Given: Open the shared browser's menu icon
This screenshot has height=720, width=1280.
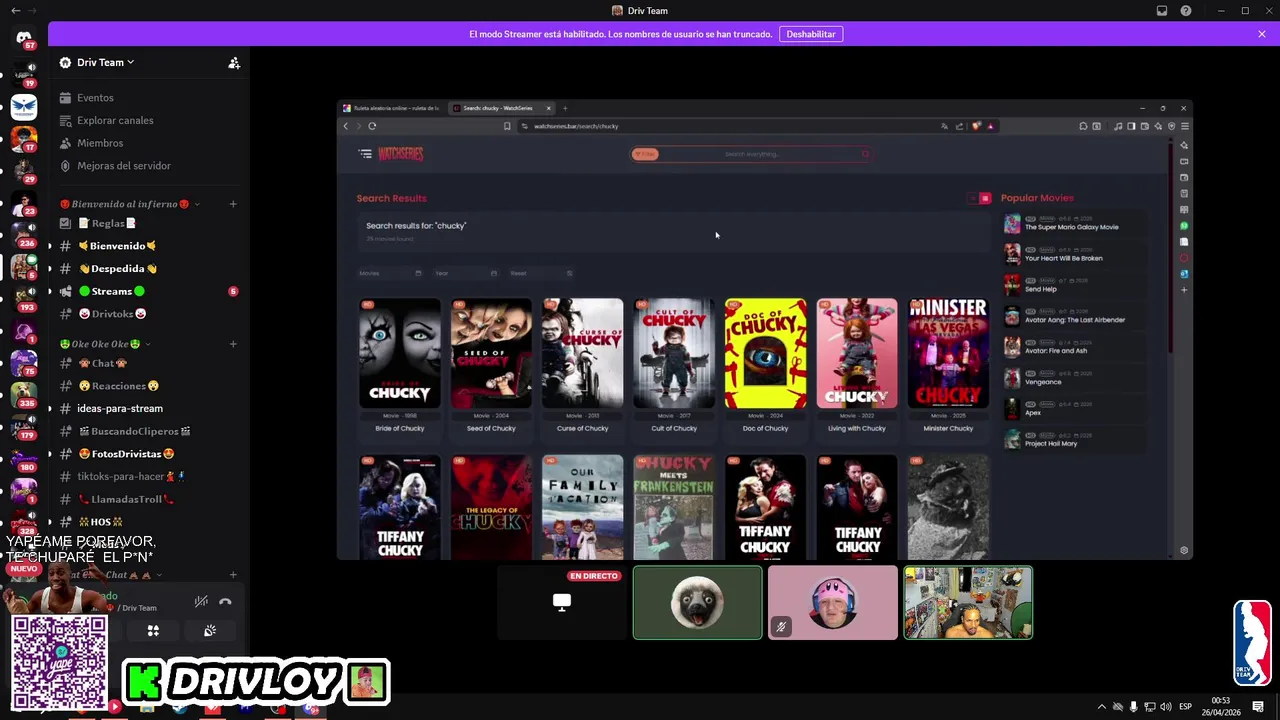Looking at the screenshot, I should 1185,126.
